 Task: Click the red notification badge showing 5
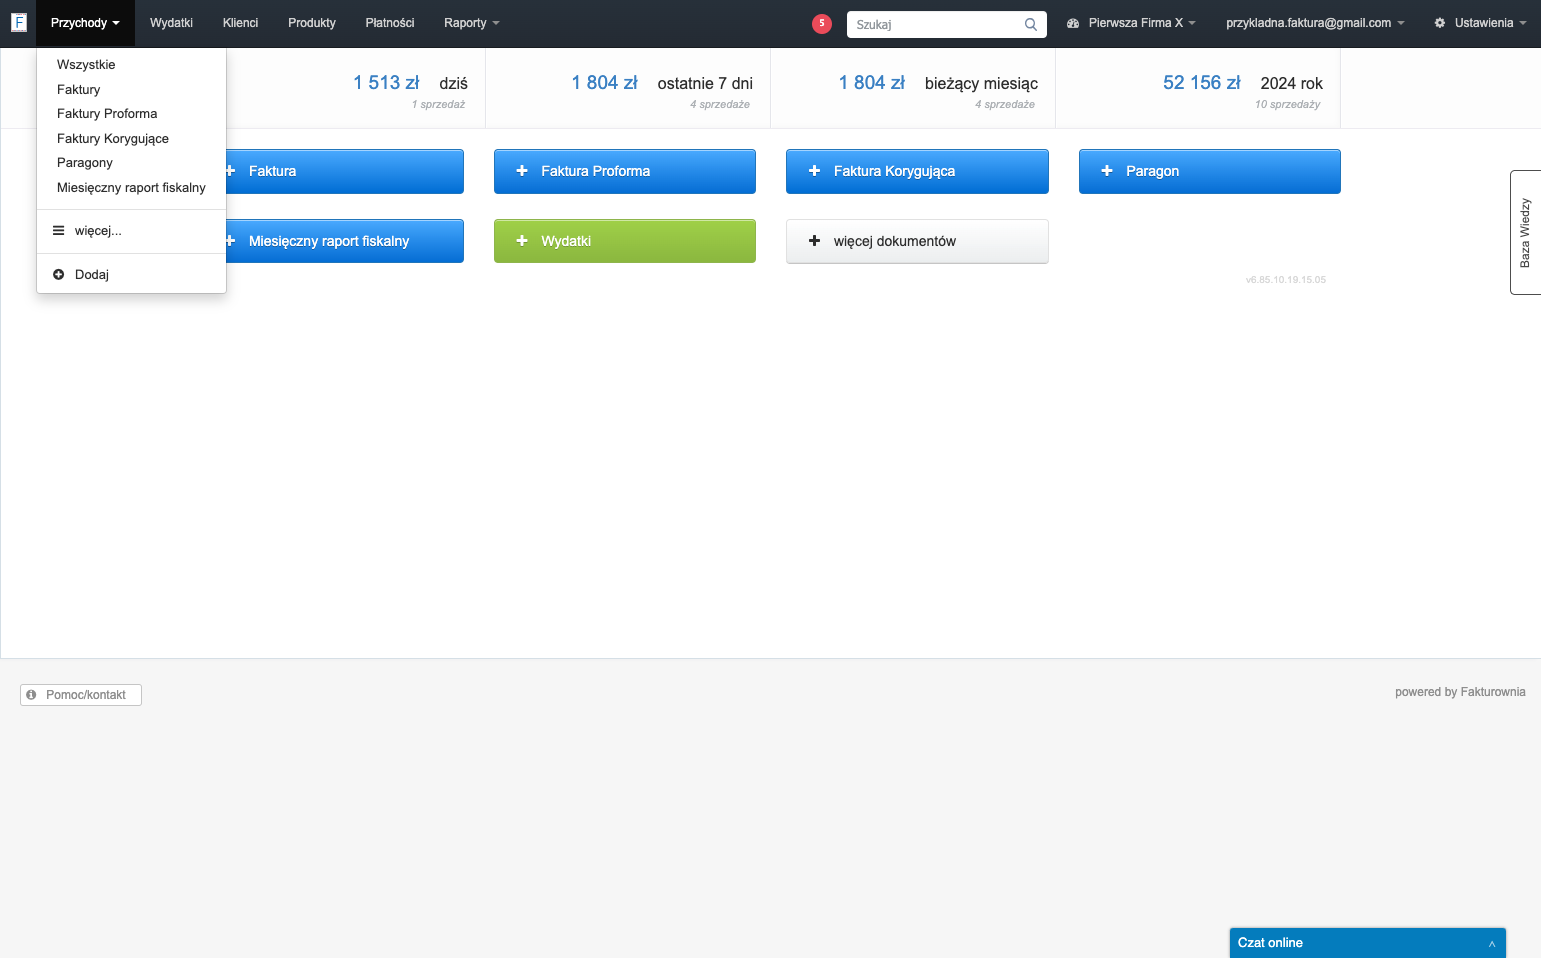[822, 23]
